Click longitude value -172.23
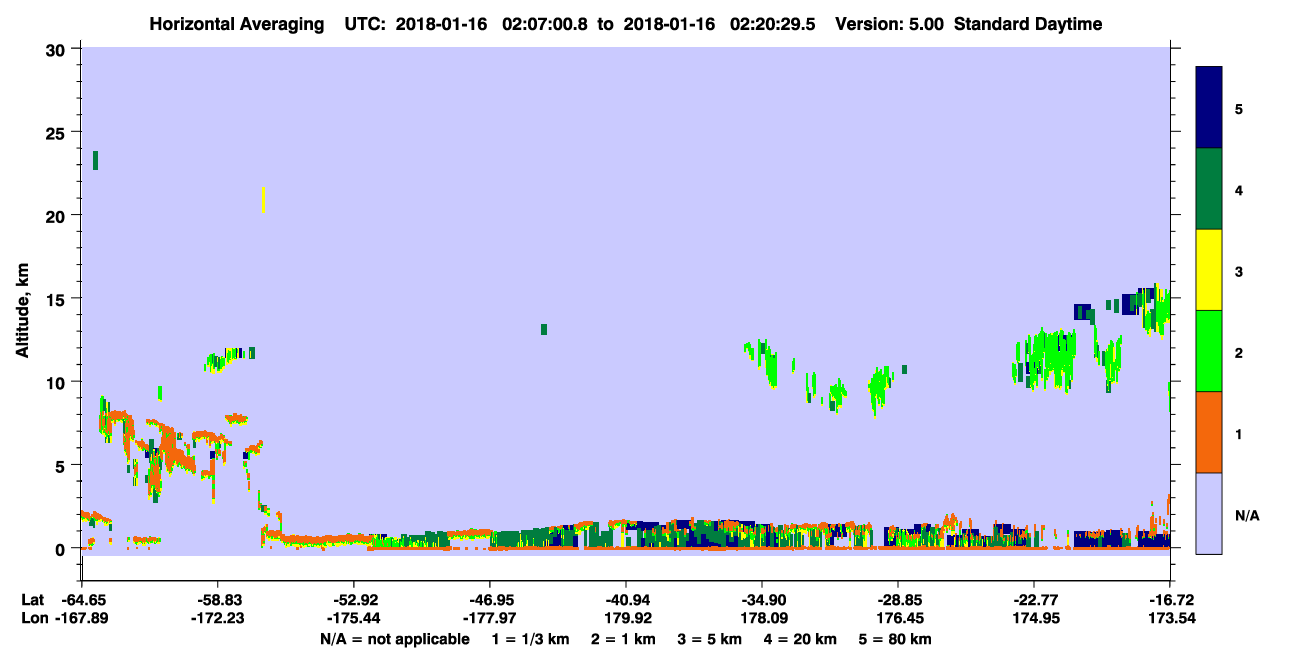 [x=218, y=617]
